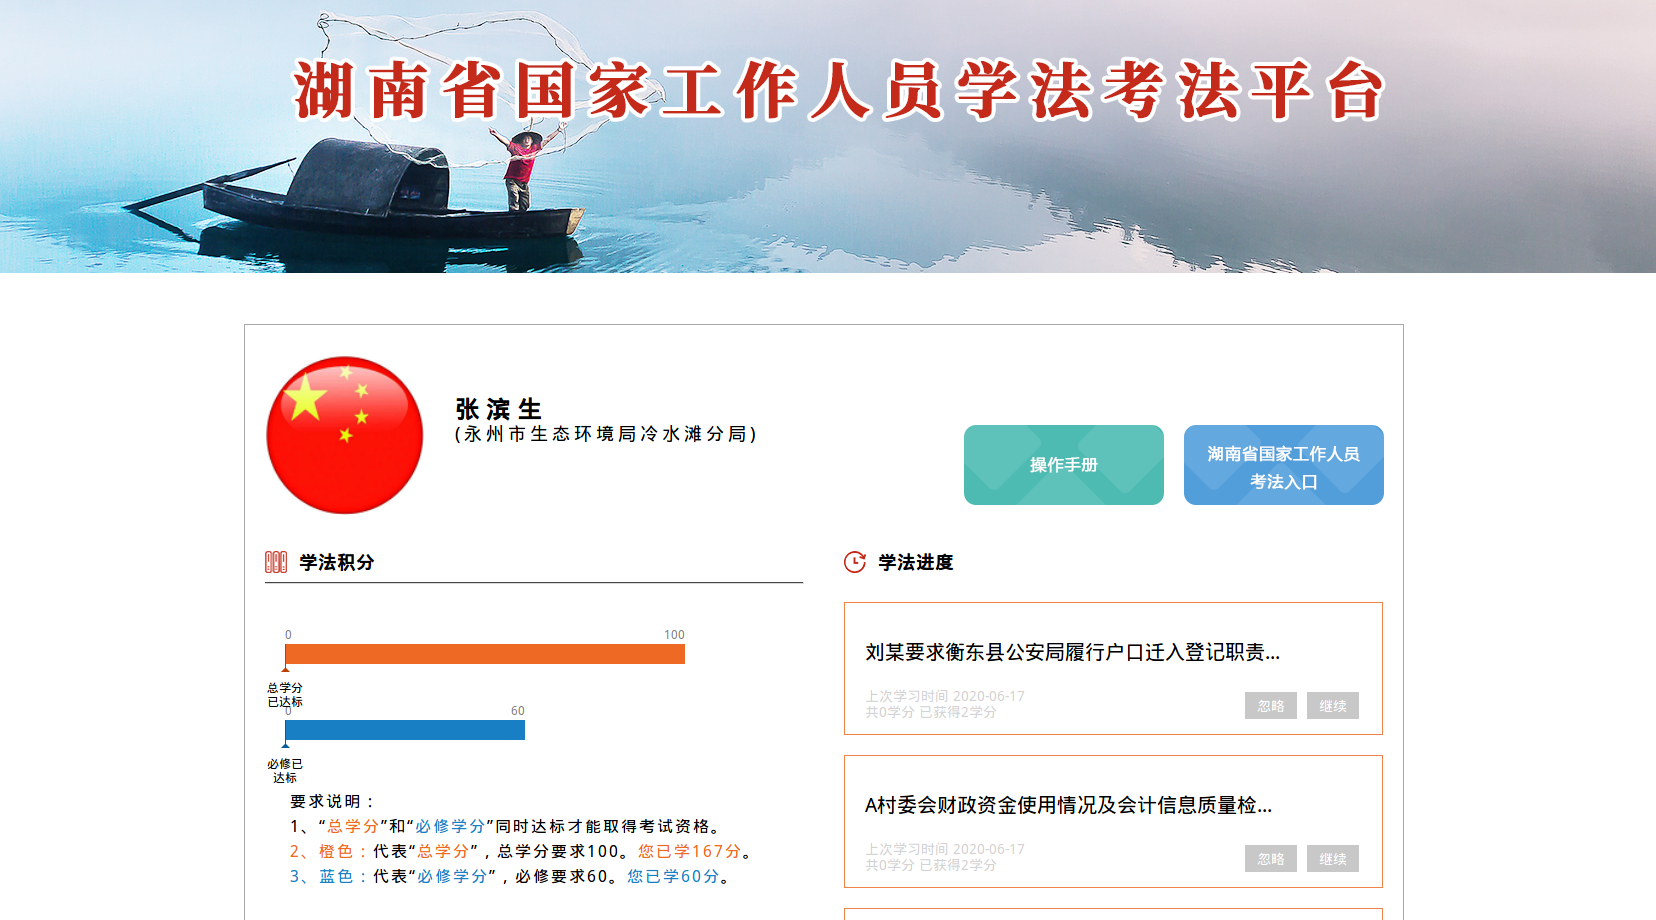Click the platform title banner 湖南省国家工作人员学法考法平台
The image size is (1656, 920).
point(838,90)
